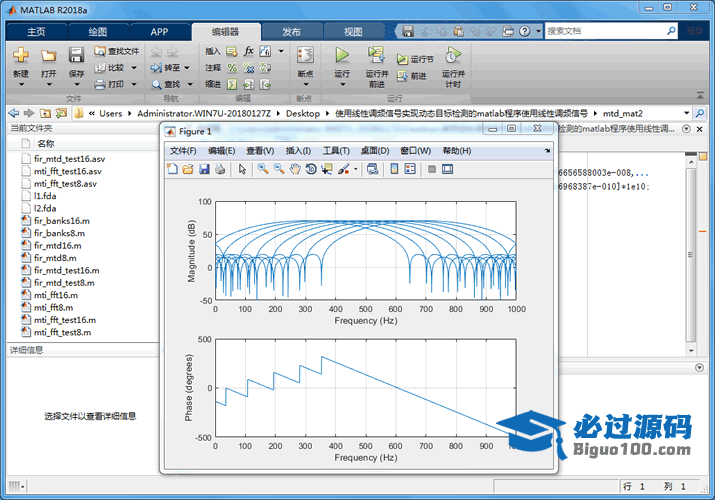Select Edit Plot arrow in Figure 1 toolbar
715x500 pixels.
[242, 169]
